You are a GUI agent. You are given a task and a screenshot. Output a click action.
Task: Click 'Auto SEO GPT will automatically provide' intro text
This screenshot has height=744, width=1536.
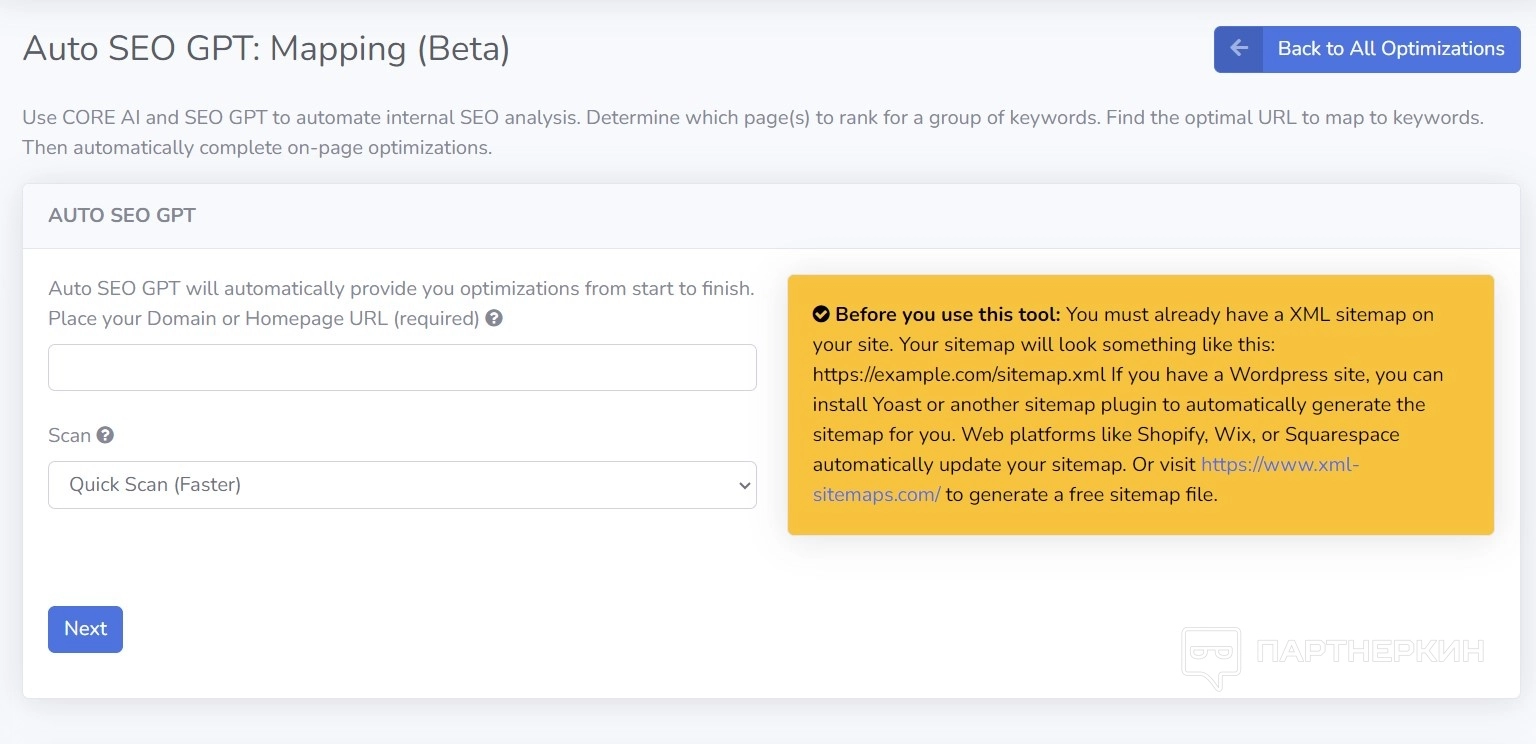coord(401,289)
